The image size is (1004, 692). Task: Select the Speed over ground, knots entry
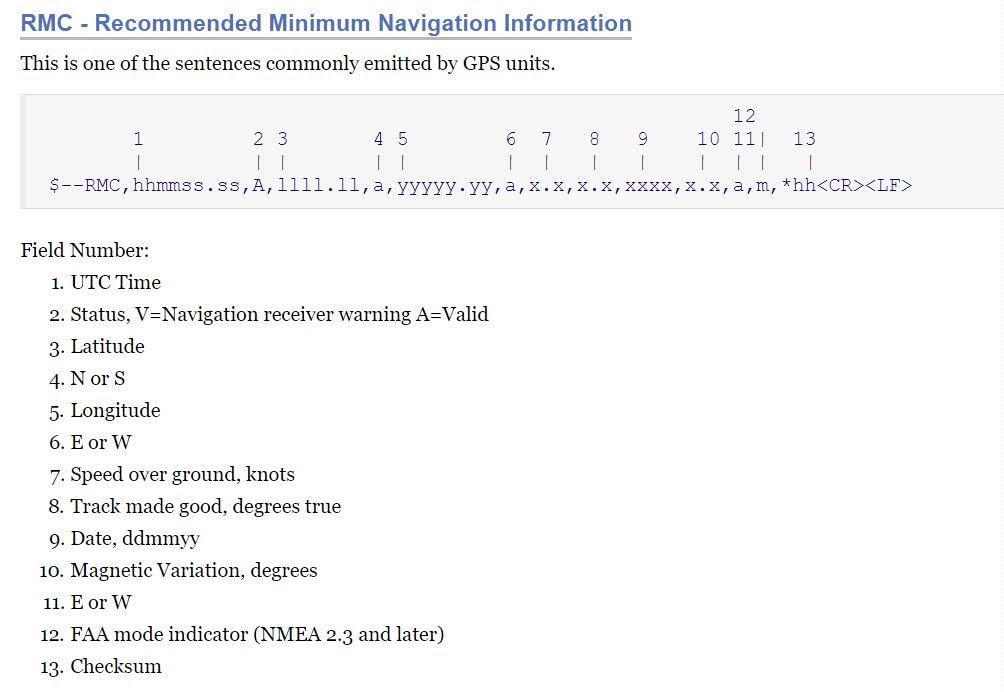click(x=182, y=474)
